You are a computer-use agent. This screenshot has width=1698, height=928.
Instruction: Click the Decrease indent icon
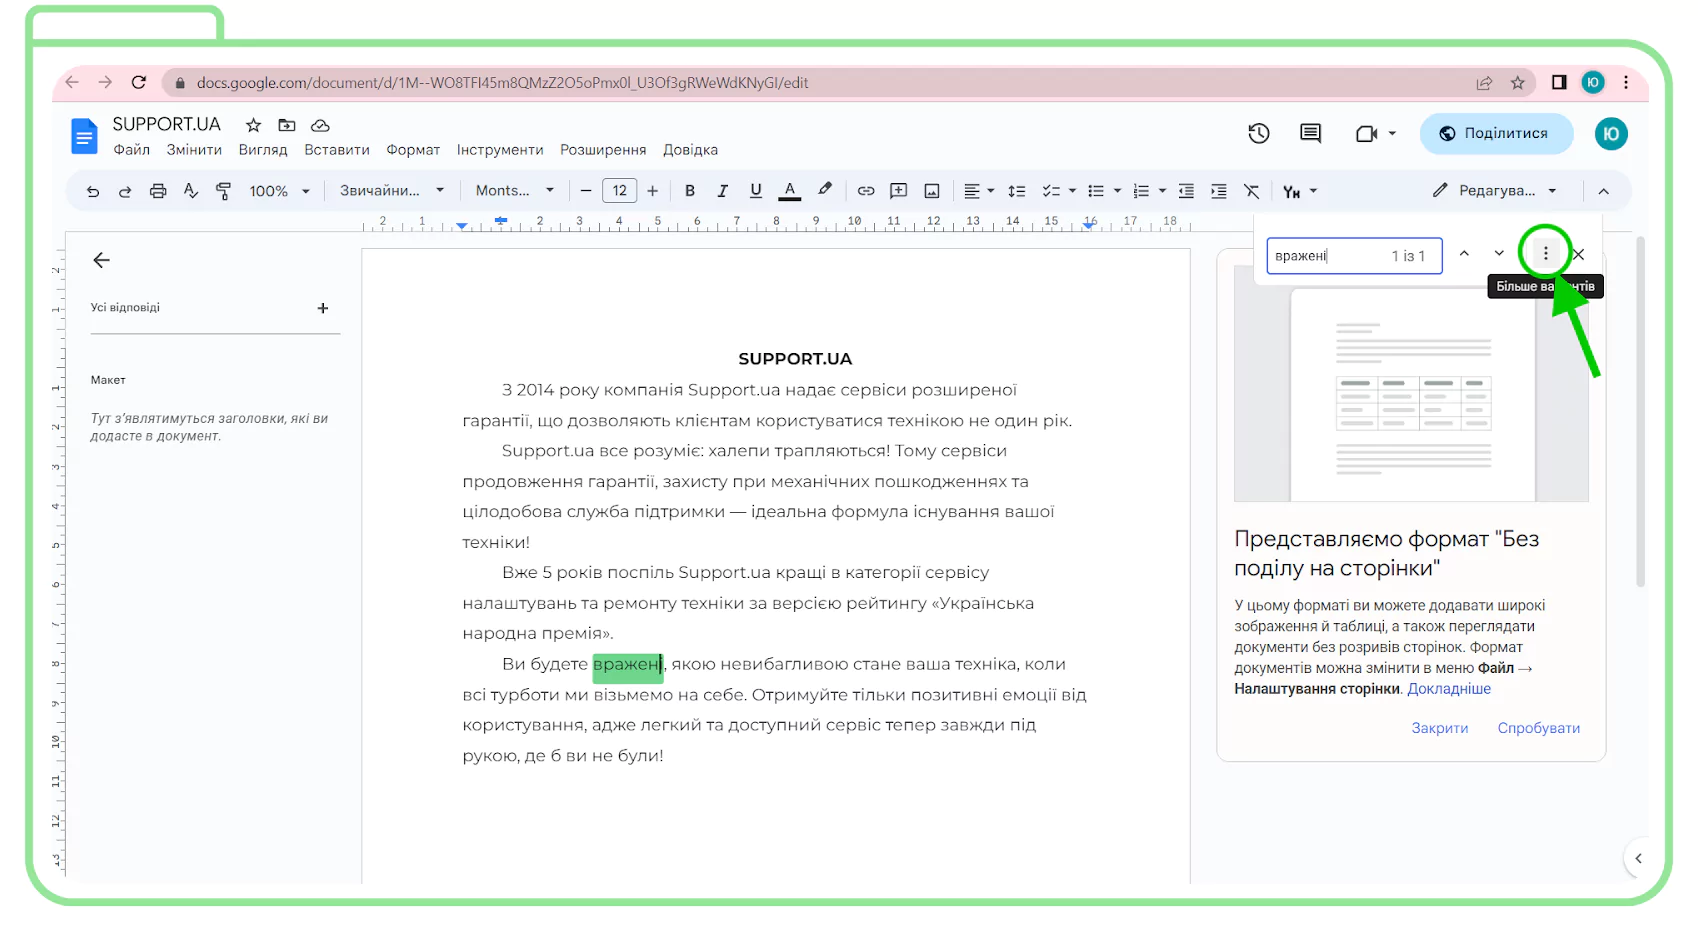tap(1186, 191)
